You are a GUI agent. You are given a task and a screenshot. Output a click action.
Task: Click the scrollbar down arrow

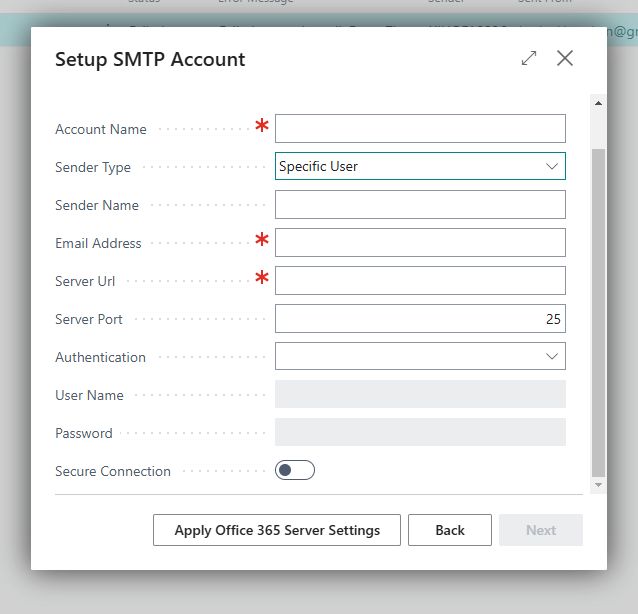[x=598, y=485]
